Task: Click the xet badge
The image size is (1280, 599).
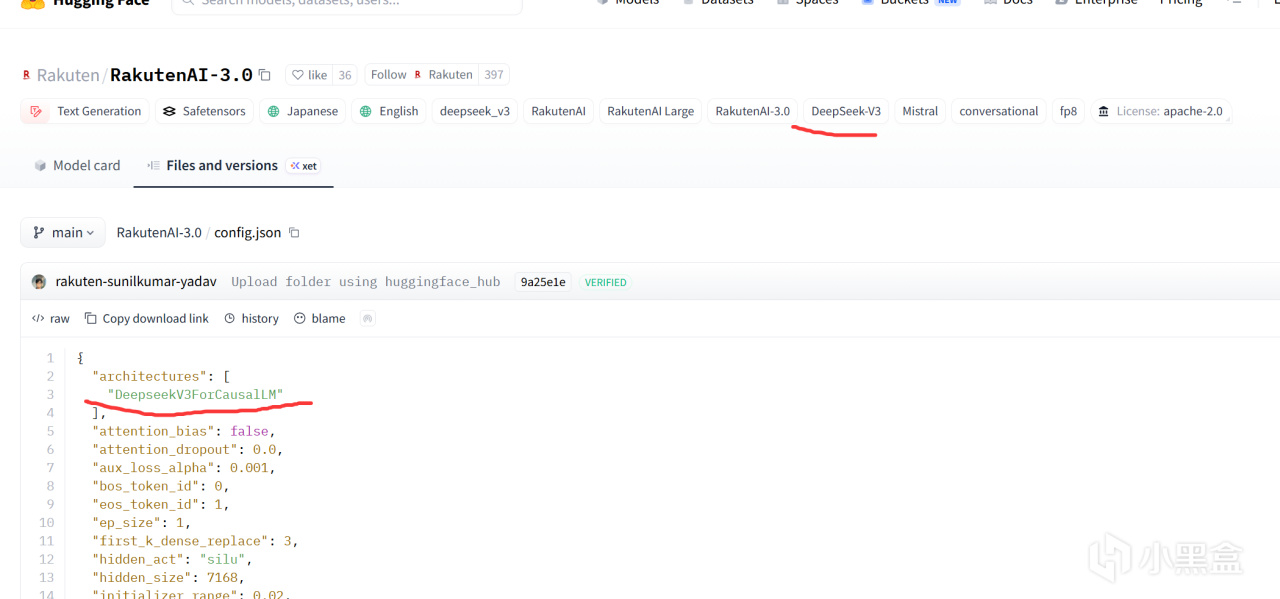Action: click(304, 166)
